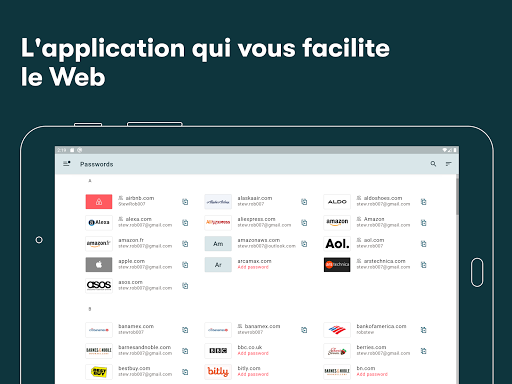This screenshot has height=384, width=512.
Task: Open the alaskaair.com entry text
Action: point(255,201)
